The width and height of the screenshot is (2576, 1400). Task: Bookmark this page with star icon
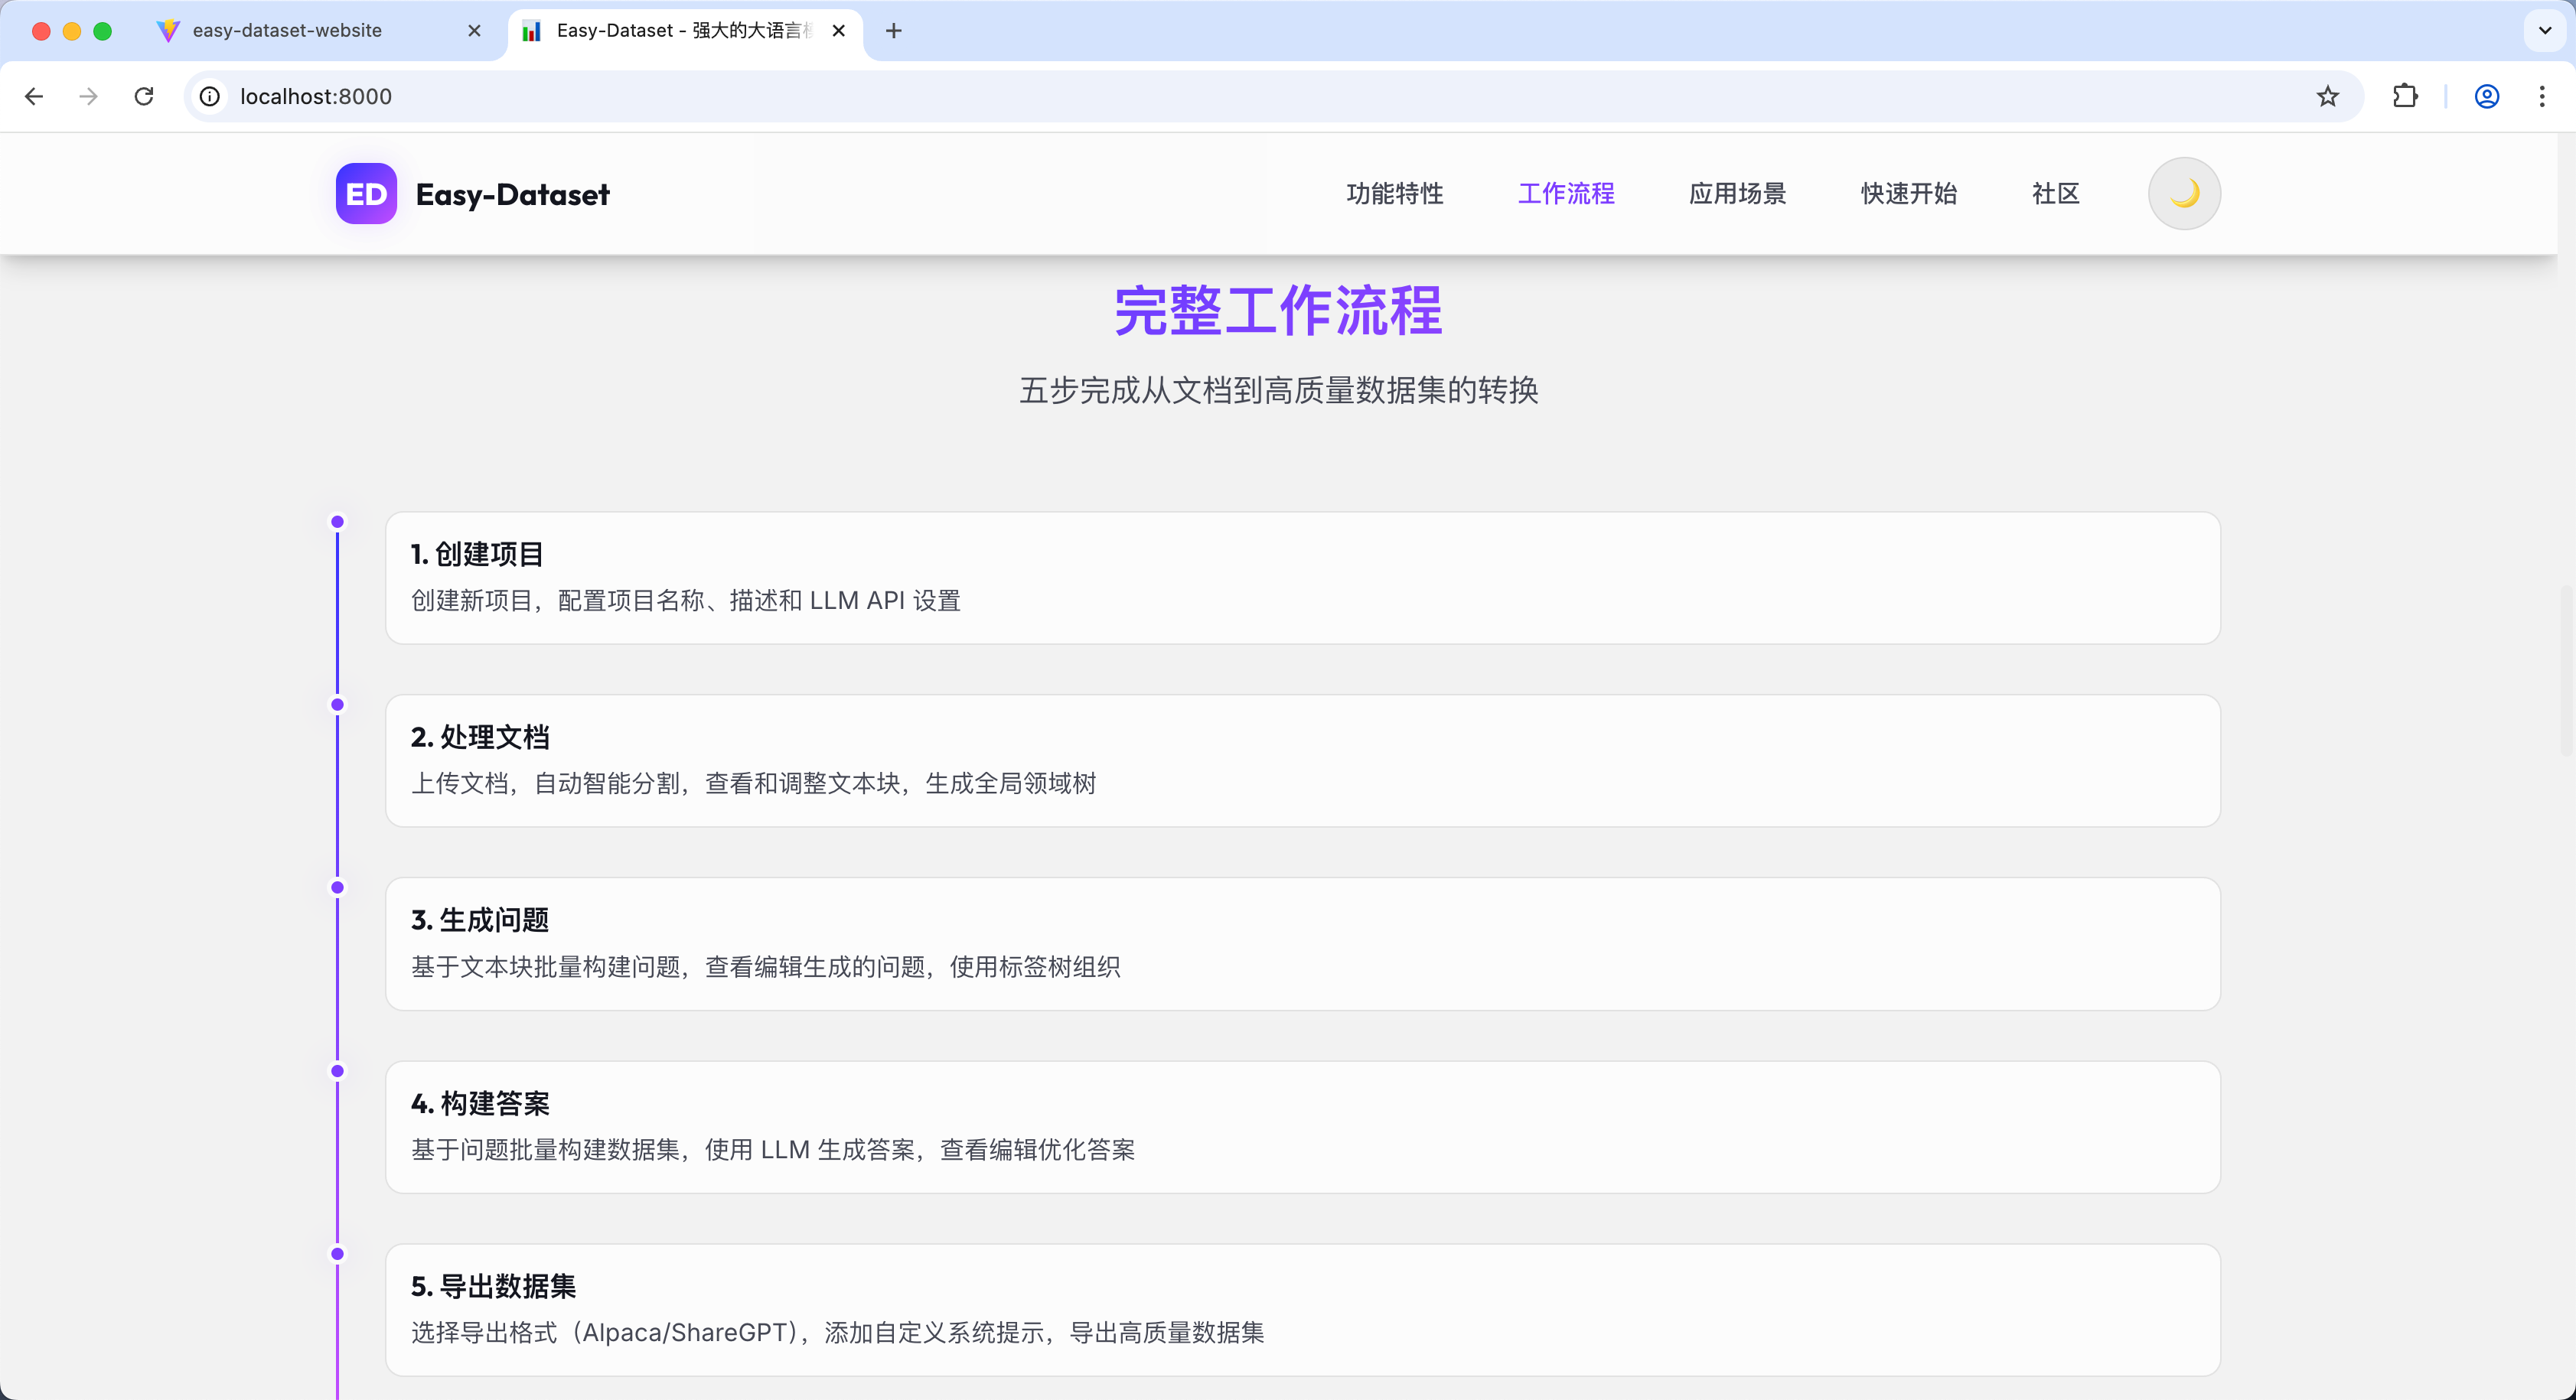(2327, 96)
